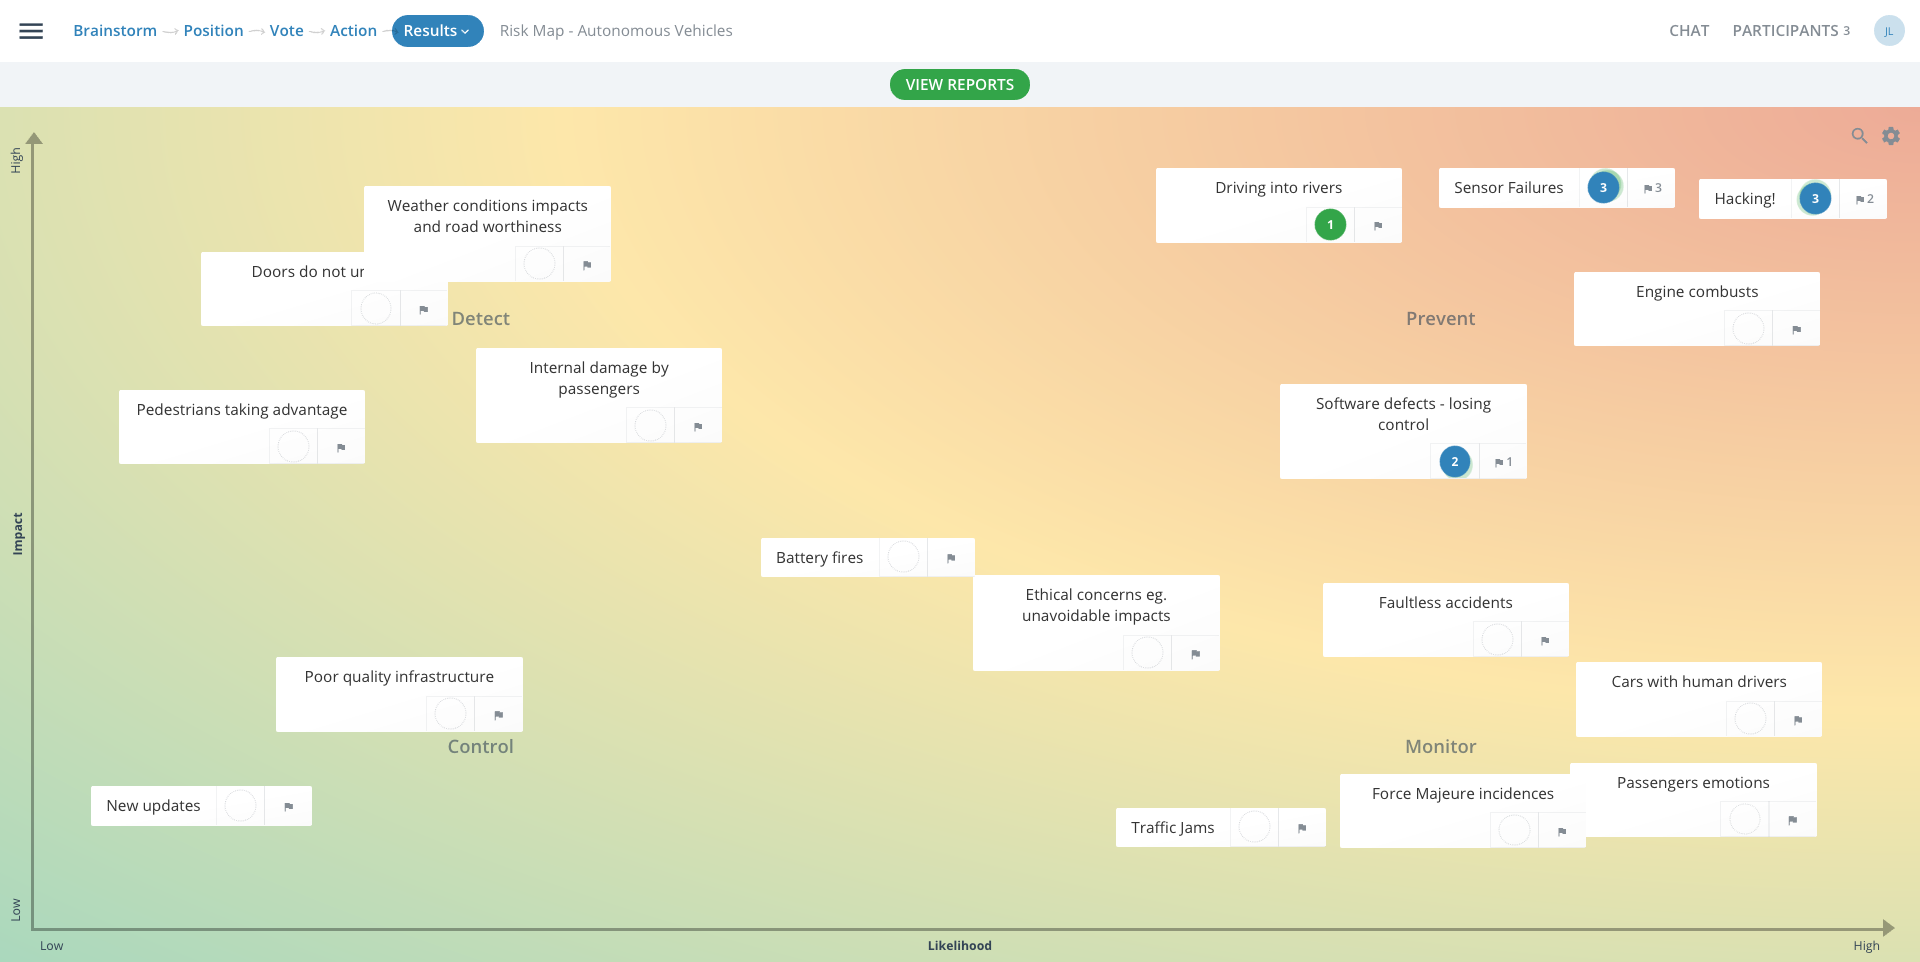The image size is (1920, 962).
Task: Select the Faultless accidents card
Action: coord(1445,602)
